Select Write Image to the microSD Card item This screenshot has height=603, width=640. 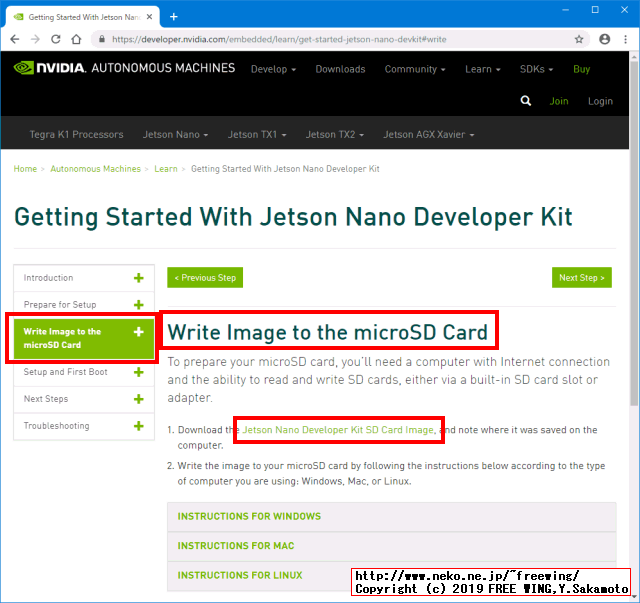tap(84, 338)
